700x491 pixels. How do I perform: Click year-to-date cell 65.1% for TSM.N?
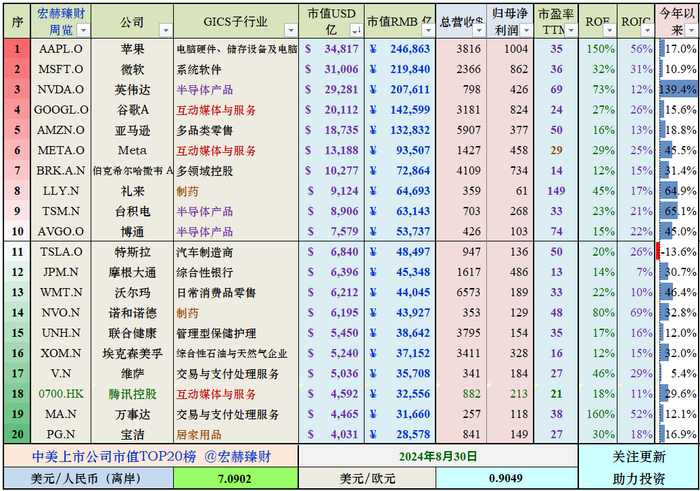click(x=678, y=211)
